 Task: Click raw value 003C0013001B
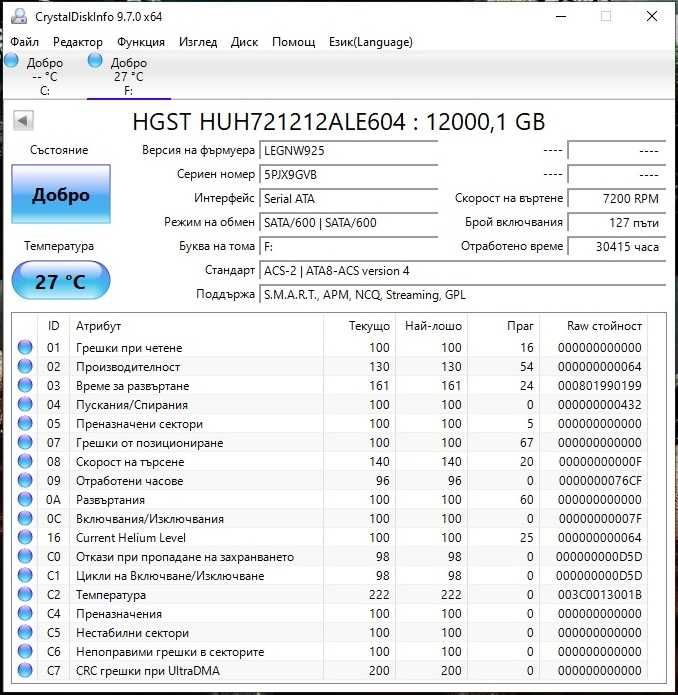tap(600, 595)
